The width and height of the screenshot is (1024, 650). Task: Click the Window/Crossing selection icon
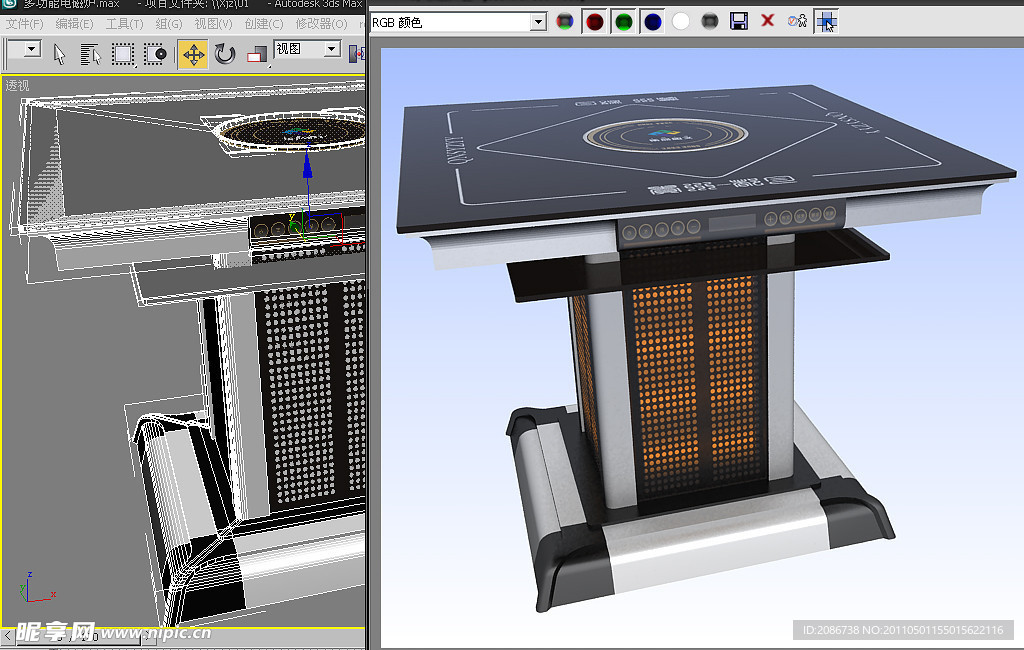point(155,53)
